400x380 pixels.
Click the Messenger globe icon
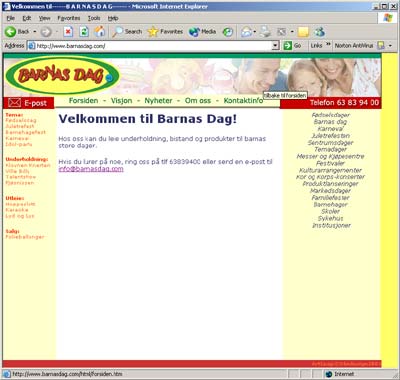(x=319, y=32)
